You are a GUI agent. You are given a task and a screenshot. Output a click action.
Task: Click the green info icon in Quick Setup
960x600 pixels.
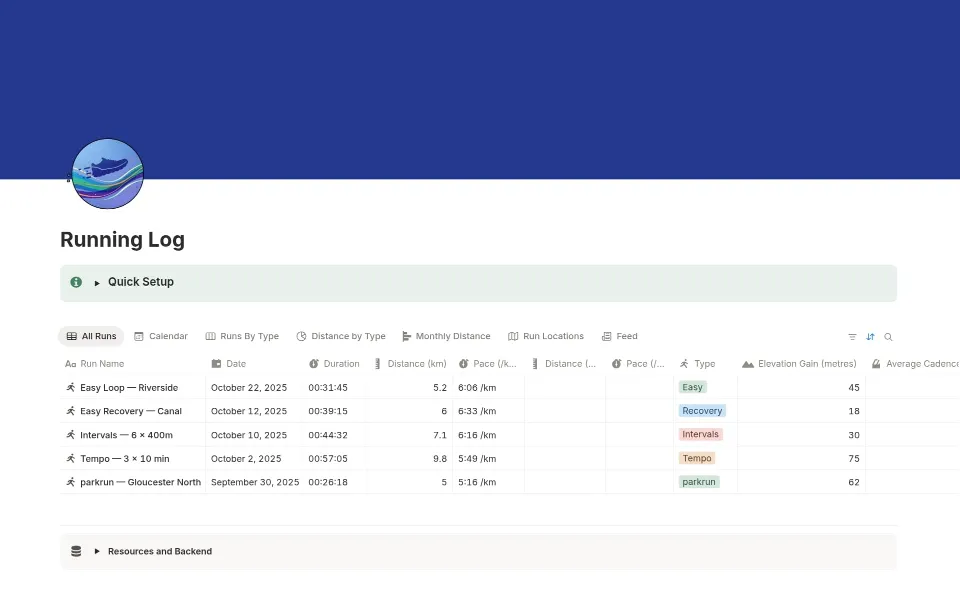coord(76,282)
